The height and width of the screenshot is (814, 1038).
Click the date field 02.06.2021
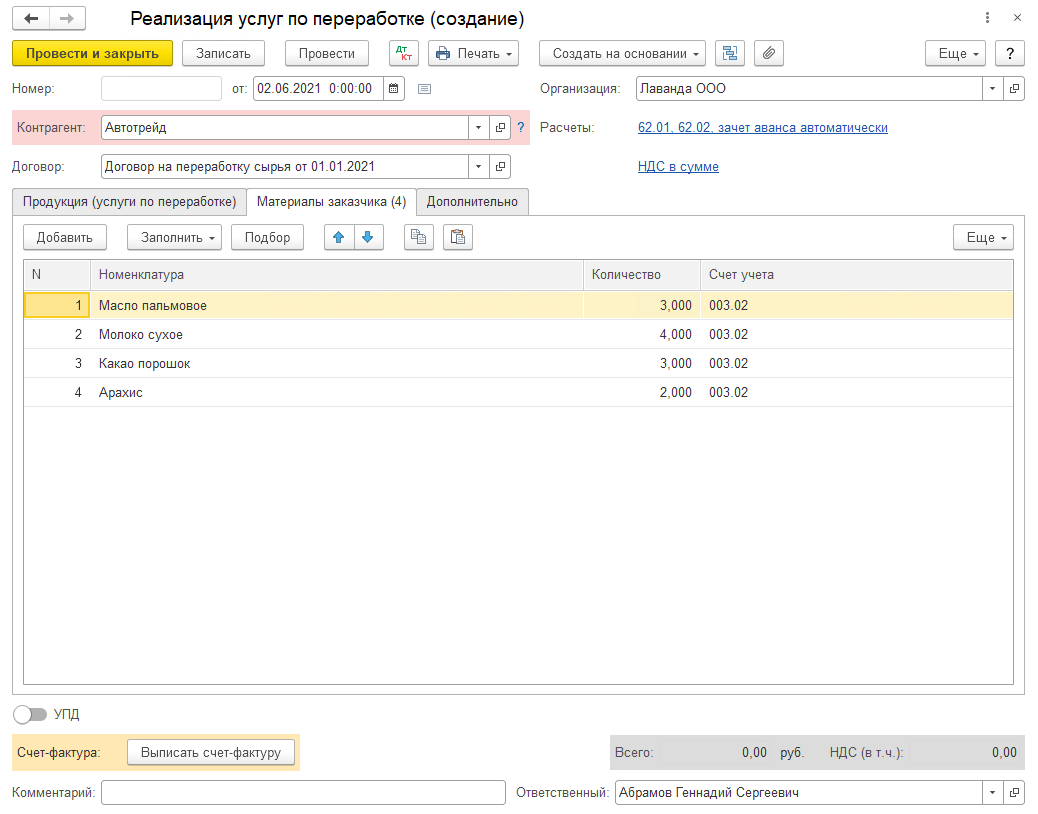(318, 89)
